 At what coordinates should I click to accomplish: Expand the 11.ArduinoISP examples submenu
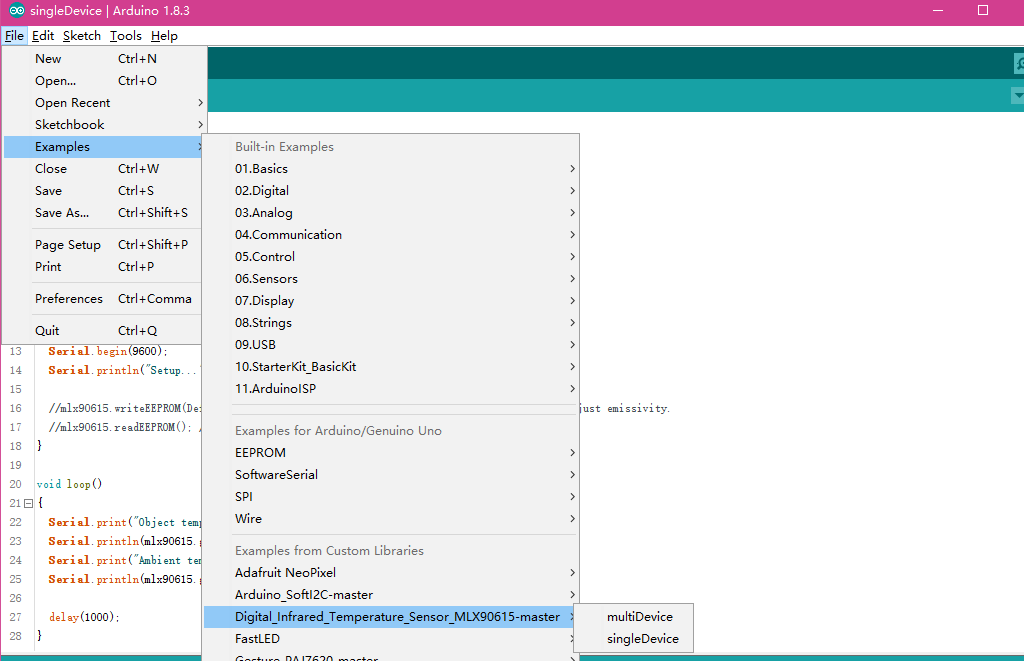(391, 389)
